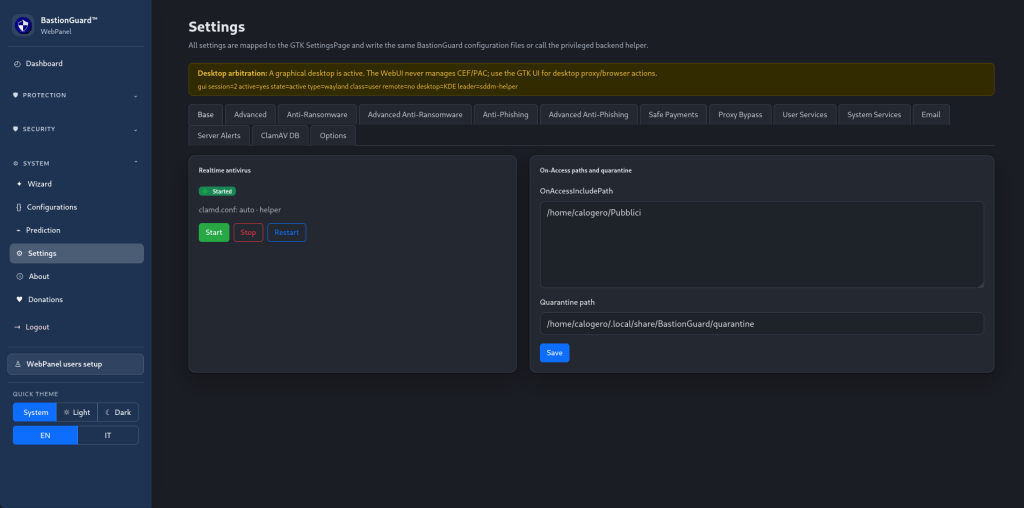Click the textarea resize handle corner

[980, 284]
